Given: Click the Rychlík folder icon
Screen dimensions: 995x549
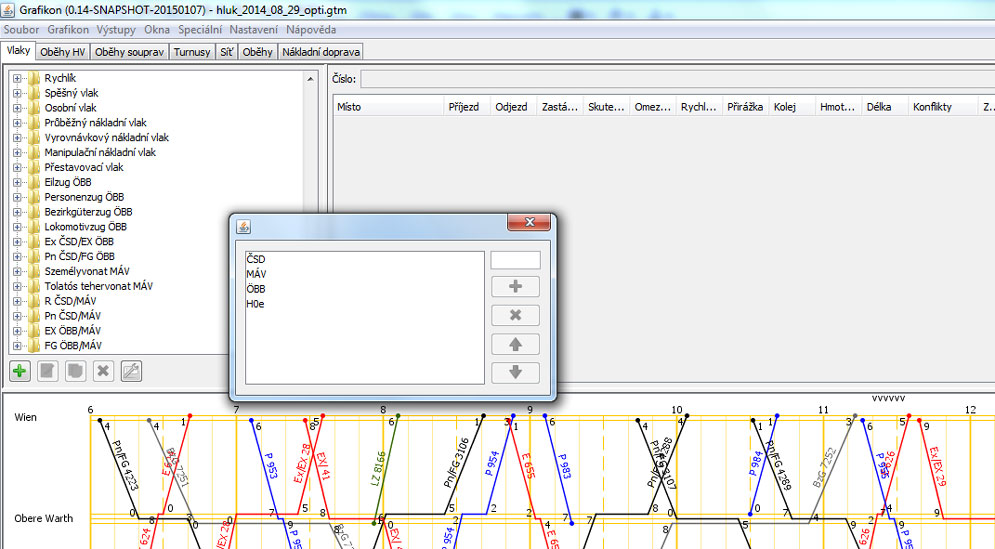Looking at the screenshot, I should [34, 78].
